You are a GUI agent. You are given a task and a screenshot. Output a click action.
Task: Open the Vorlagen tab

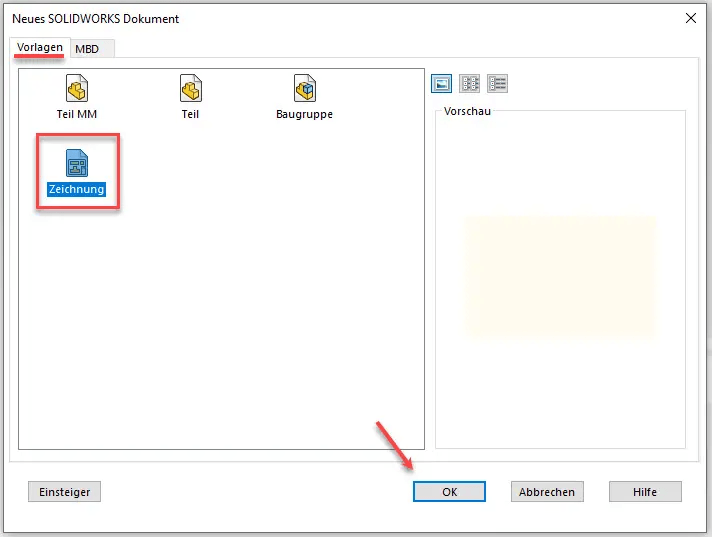[40, 48]
